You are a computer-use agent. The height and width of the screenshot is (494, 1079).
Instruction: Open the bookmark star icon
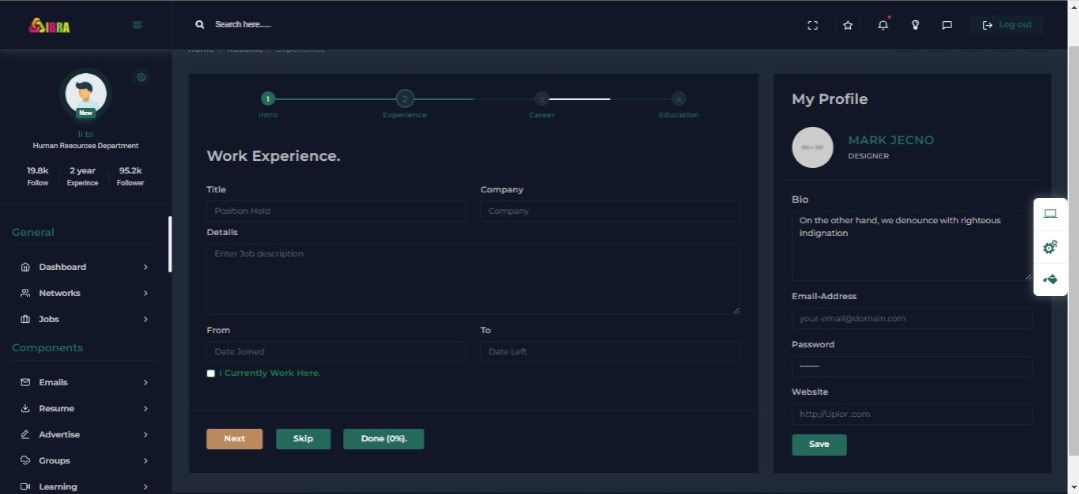tap(848, 25)
